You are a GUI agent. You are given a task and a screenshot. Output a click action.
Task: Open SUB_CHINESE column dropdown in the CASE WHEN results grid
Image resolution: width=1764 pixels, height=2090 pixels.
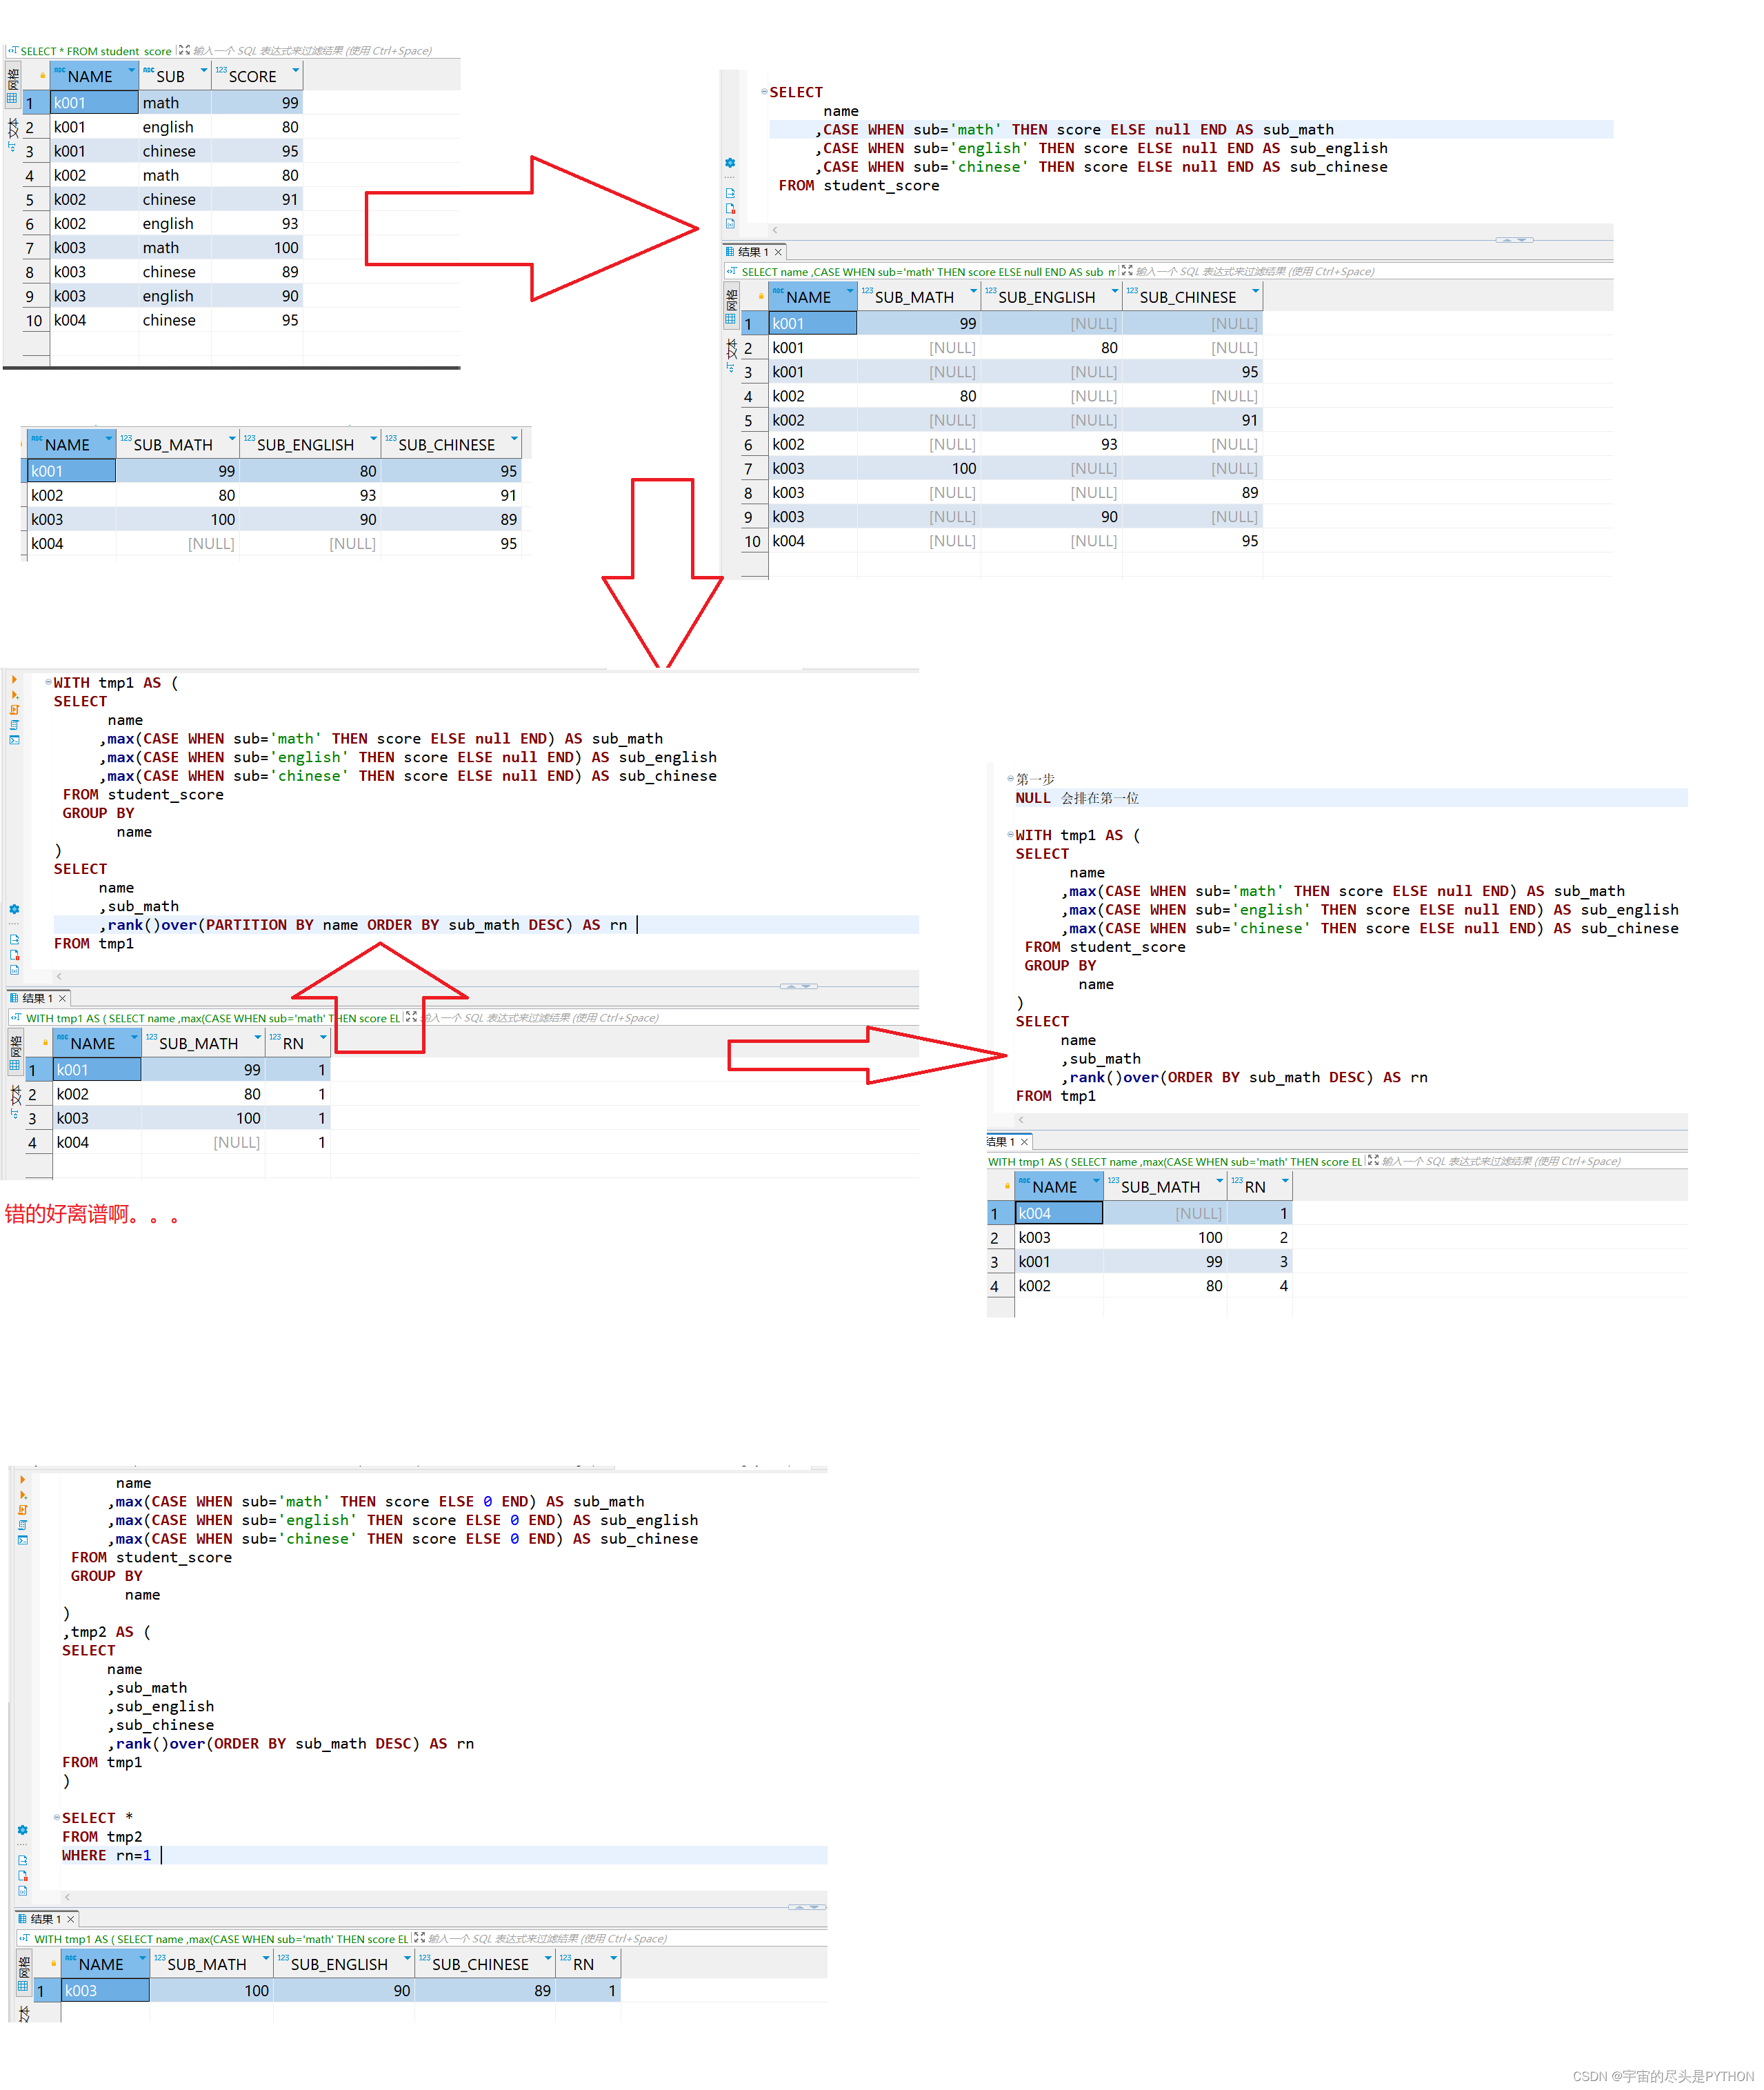click(1255, 291)
